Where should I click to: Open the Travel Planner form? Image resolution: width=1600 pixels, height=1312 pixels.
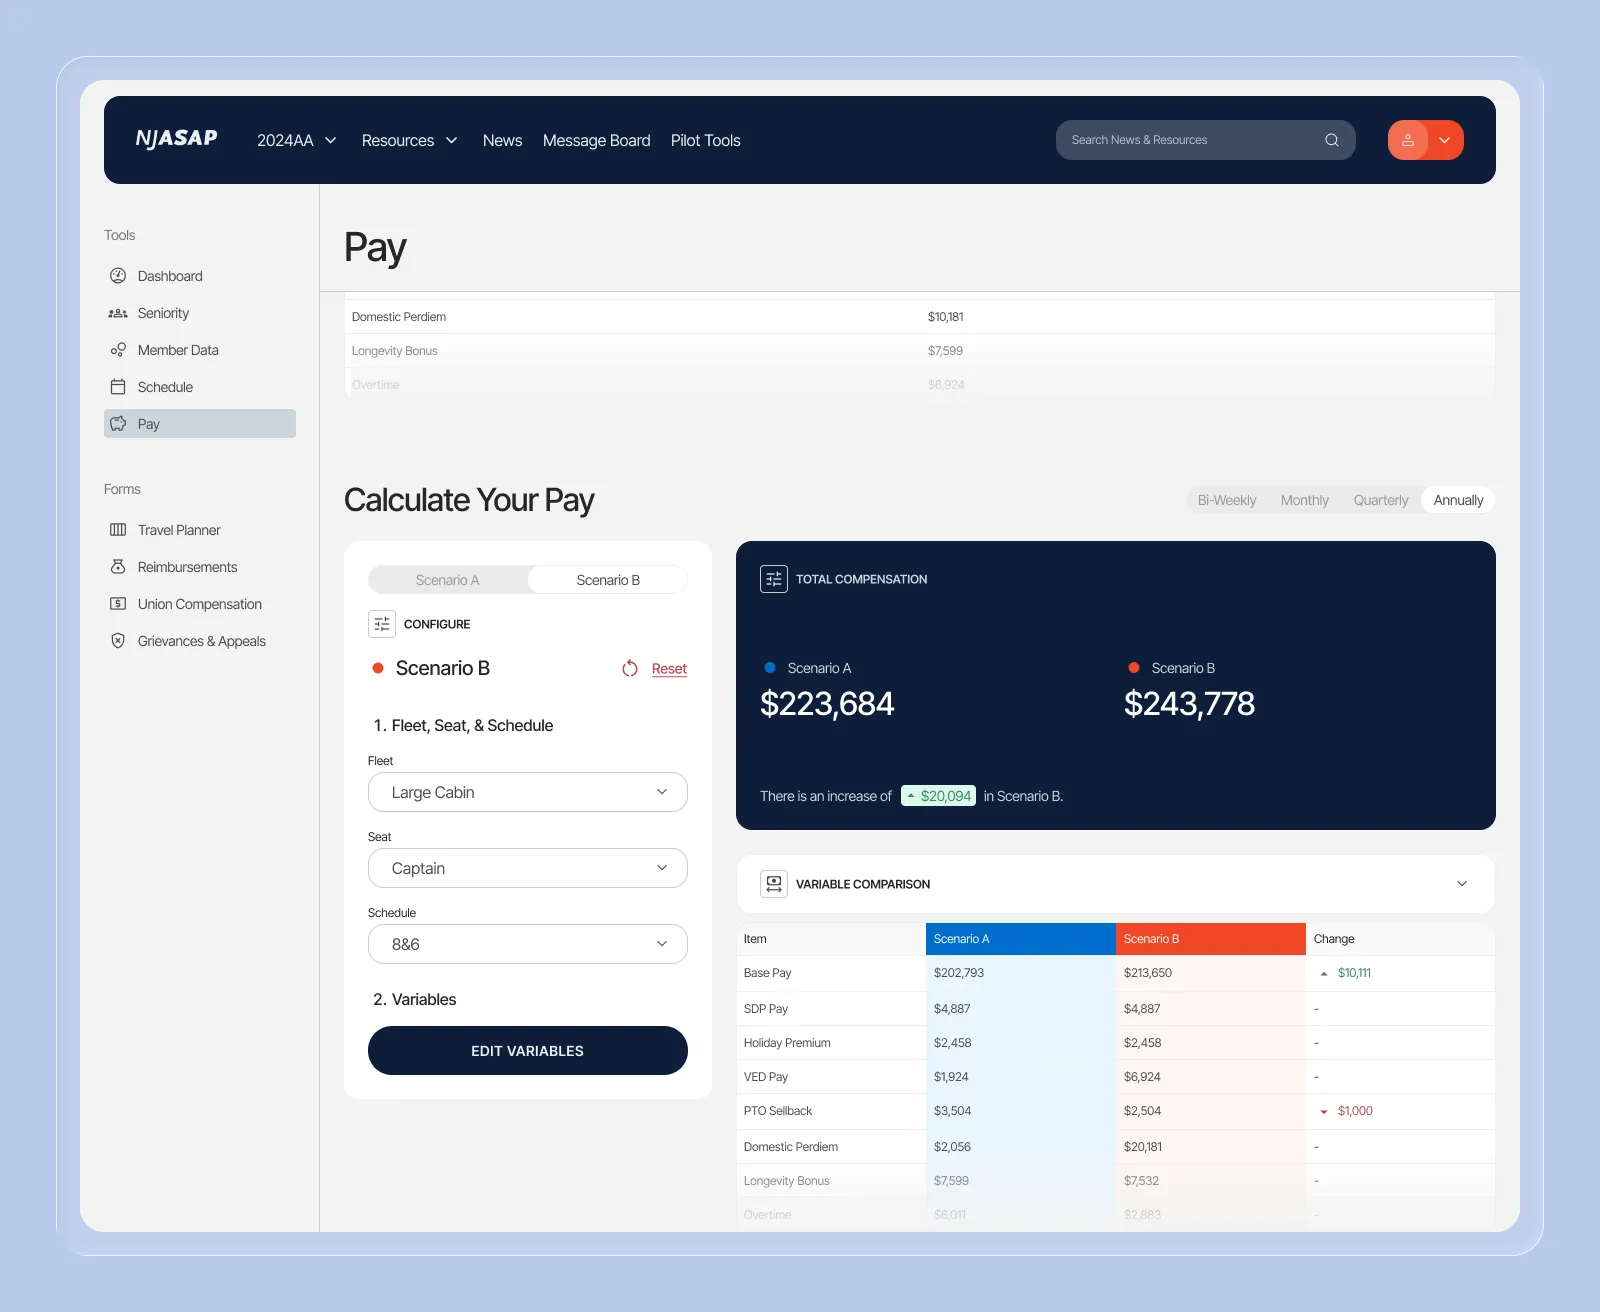click(x=178, y=530)
